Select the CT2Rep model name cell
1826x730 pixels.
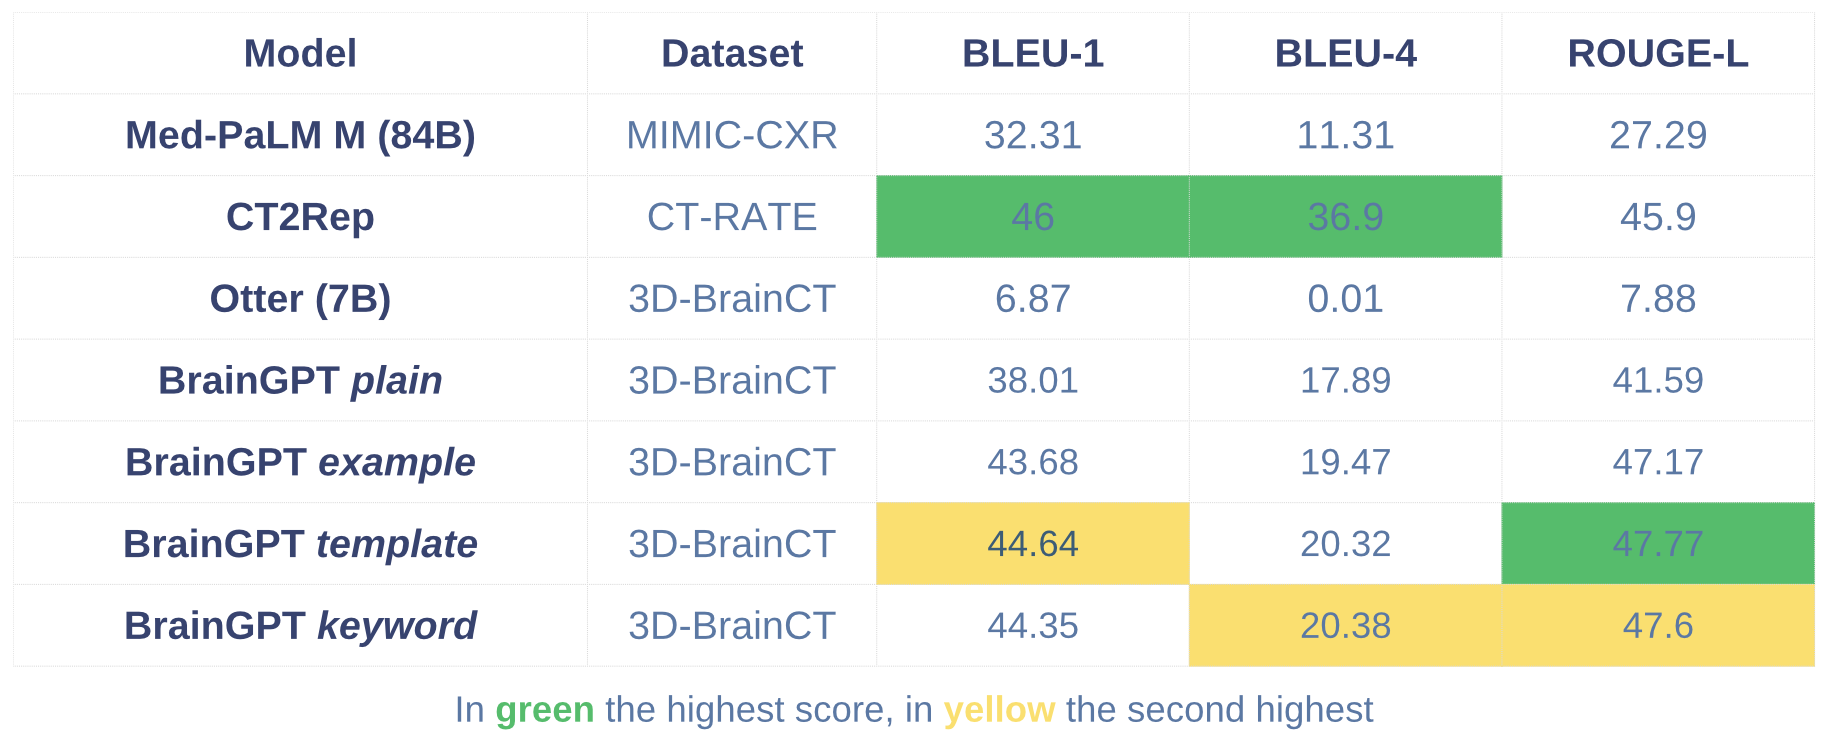pos(300,217)
